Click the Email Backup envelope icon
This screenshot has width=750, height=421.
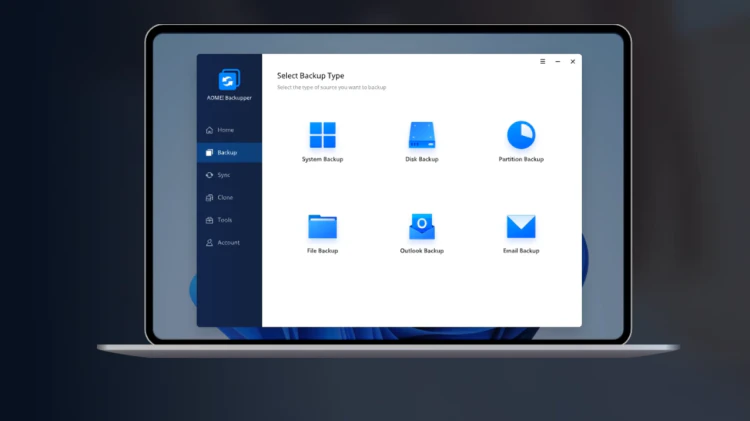pos(521,227)
